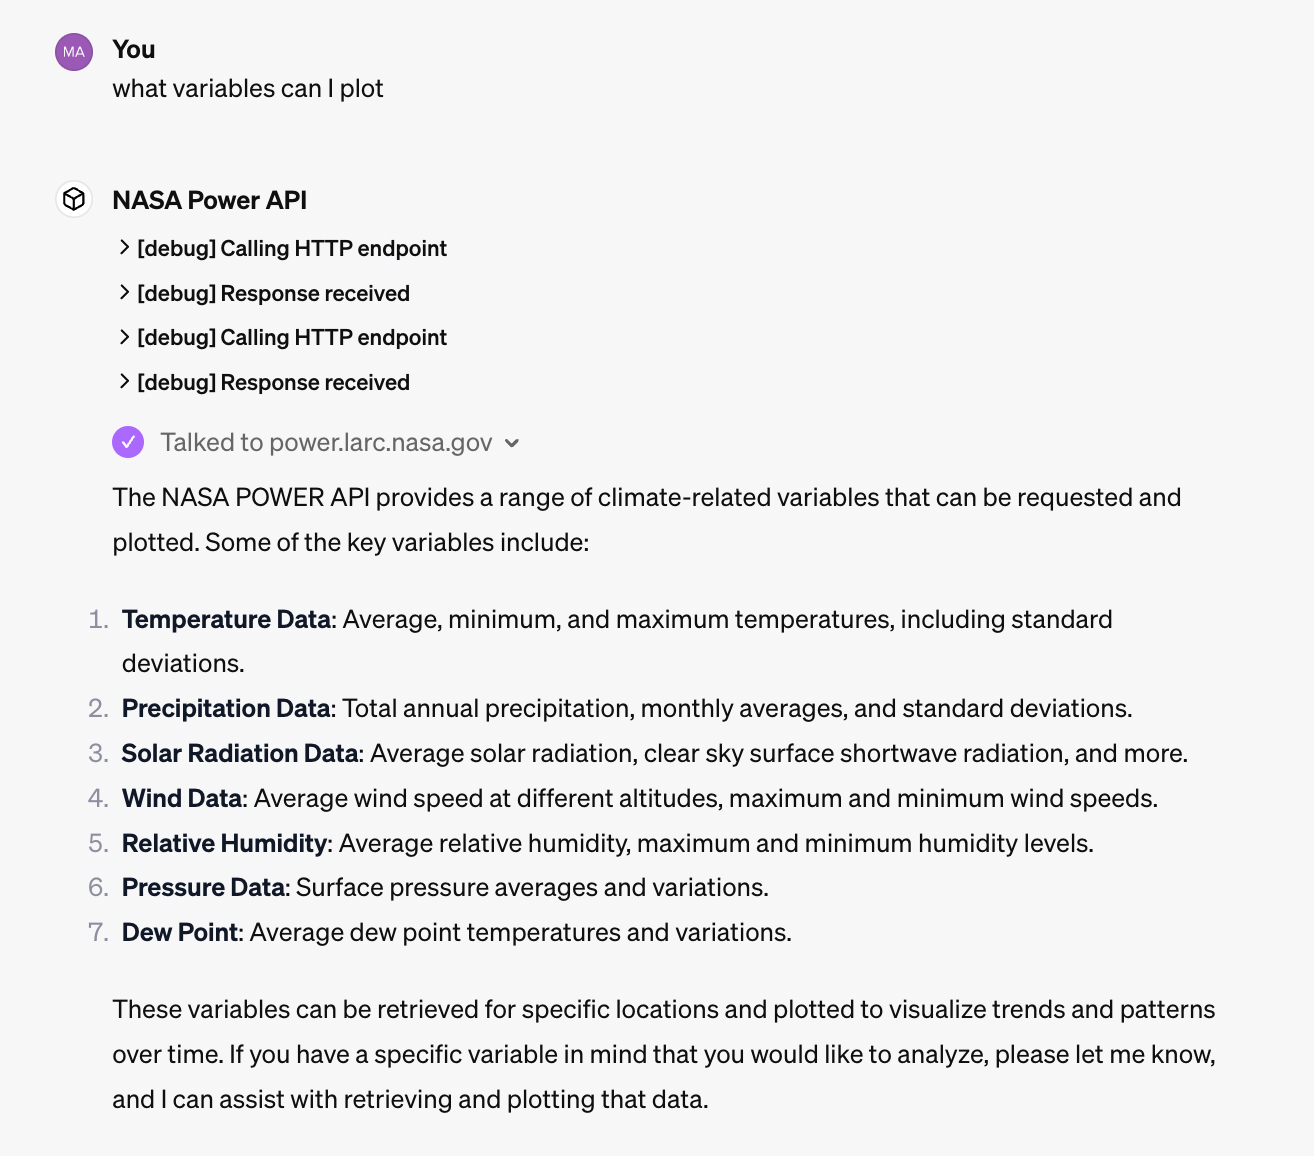Expand the first Response received debug entry

264,293
